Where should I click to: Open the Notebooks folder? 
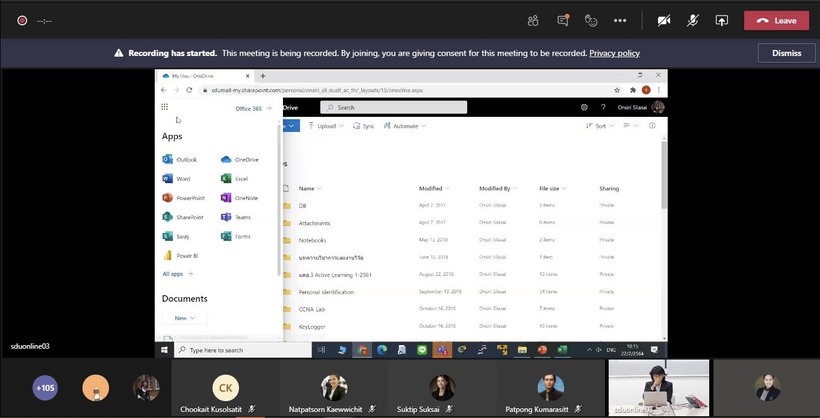(x=312, y=241)
